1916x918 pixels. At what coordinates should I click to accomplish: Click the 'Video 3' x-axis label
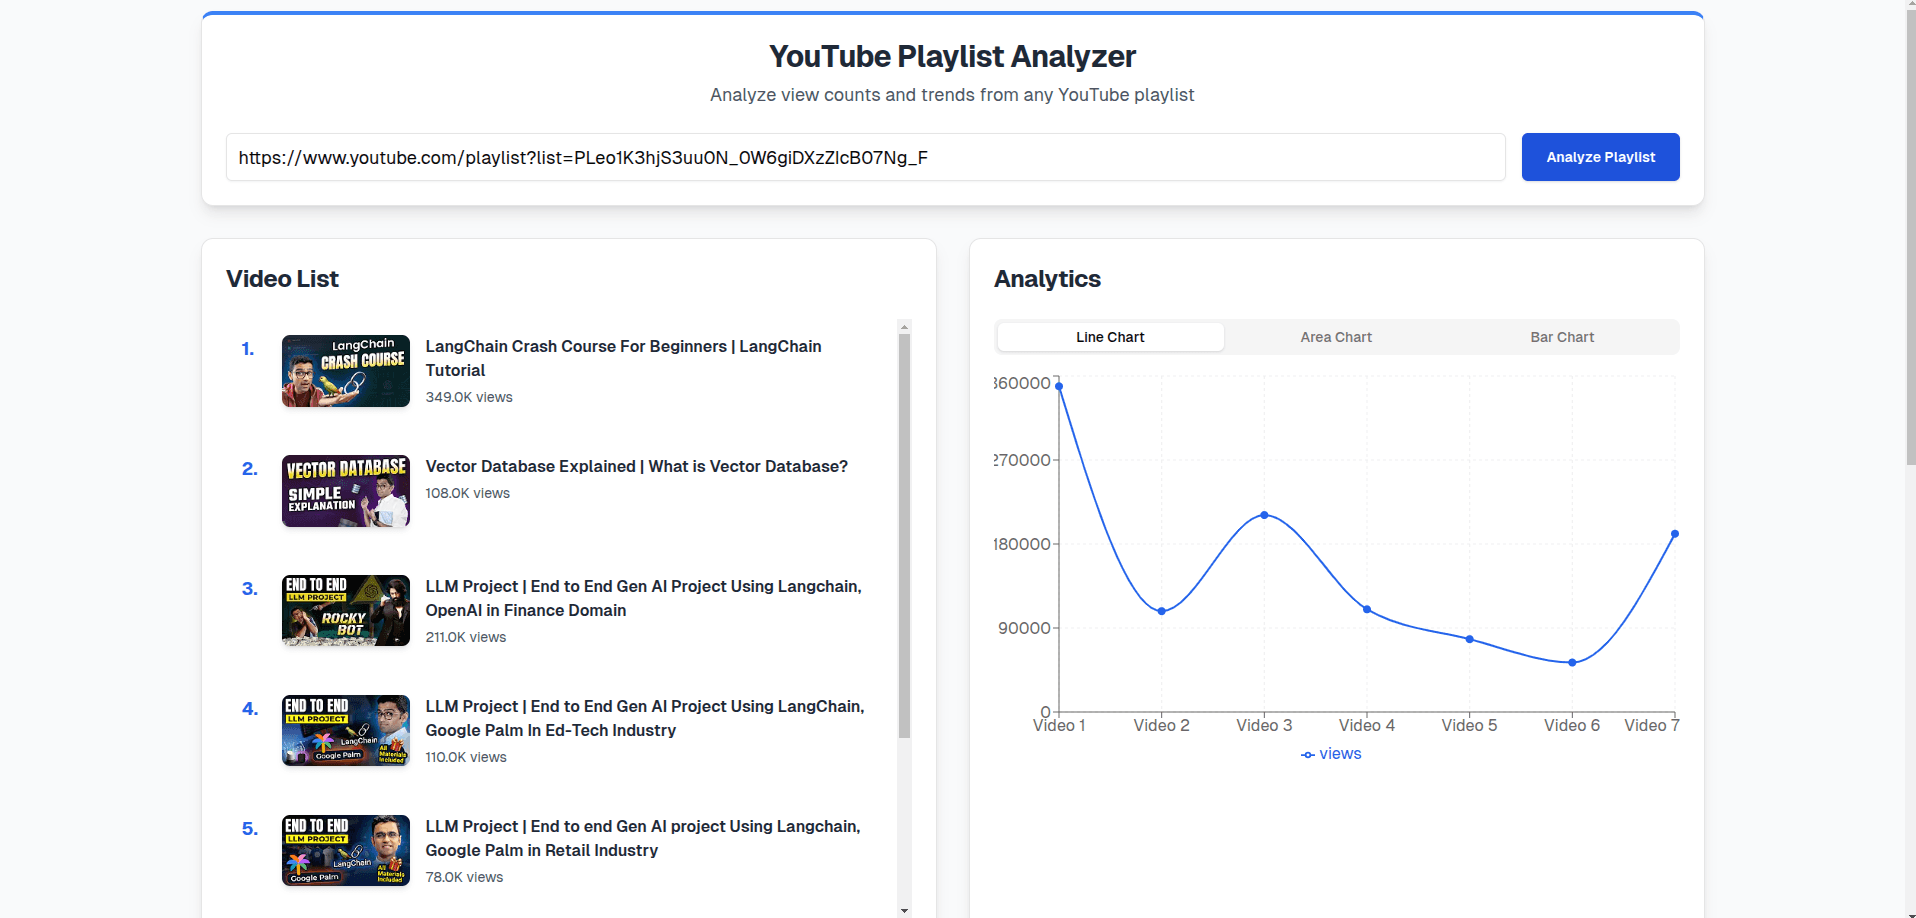coord(1264,725)
